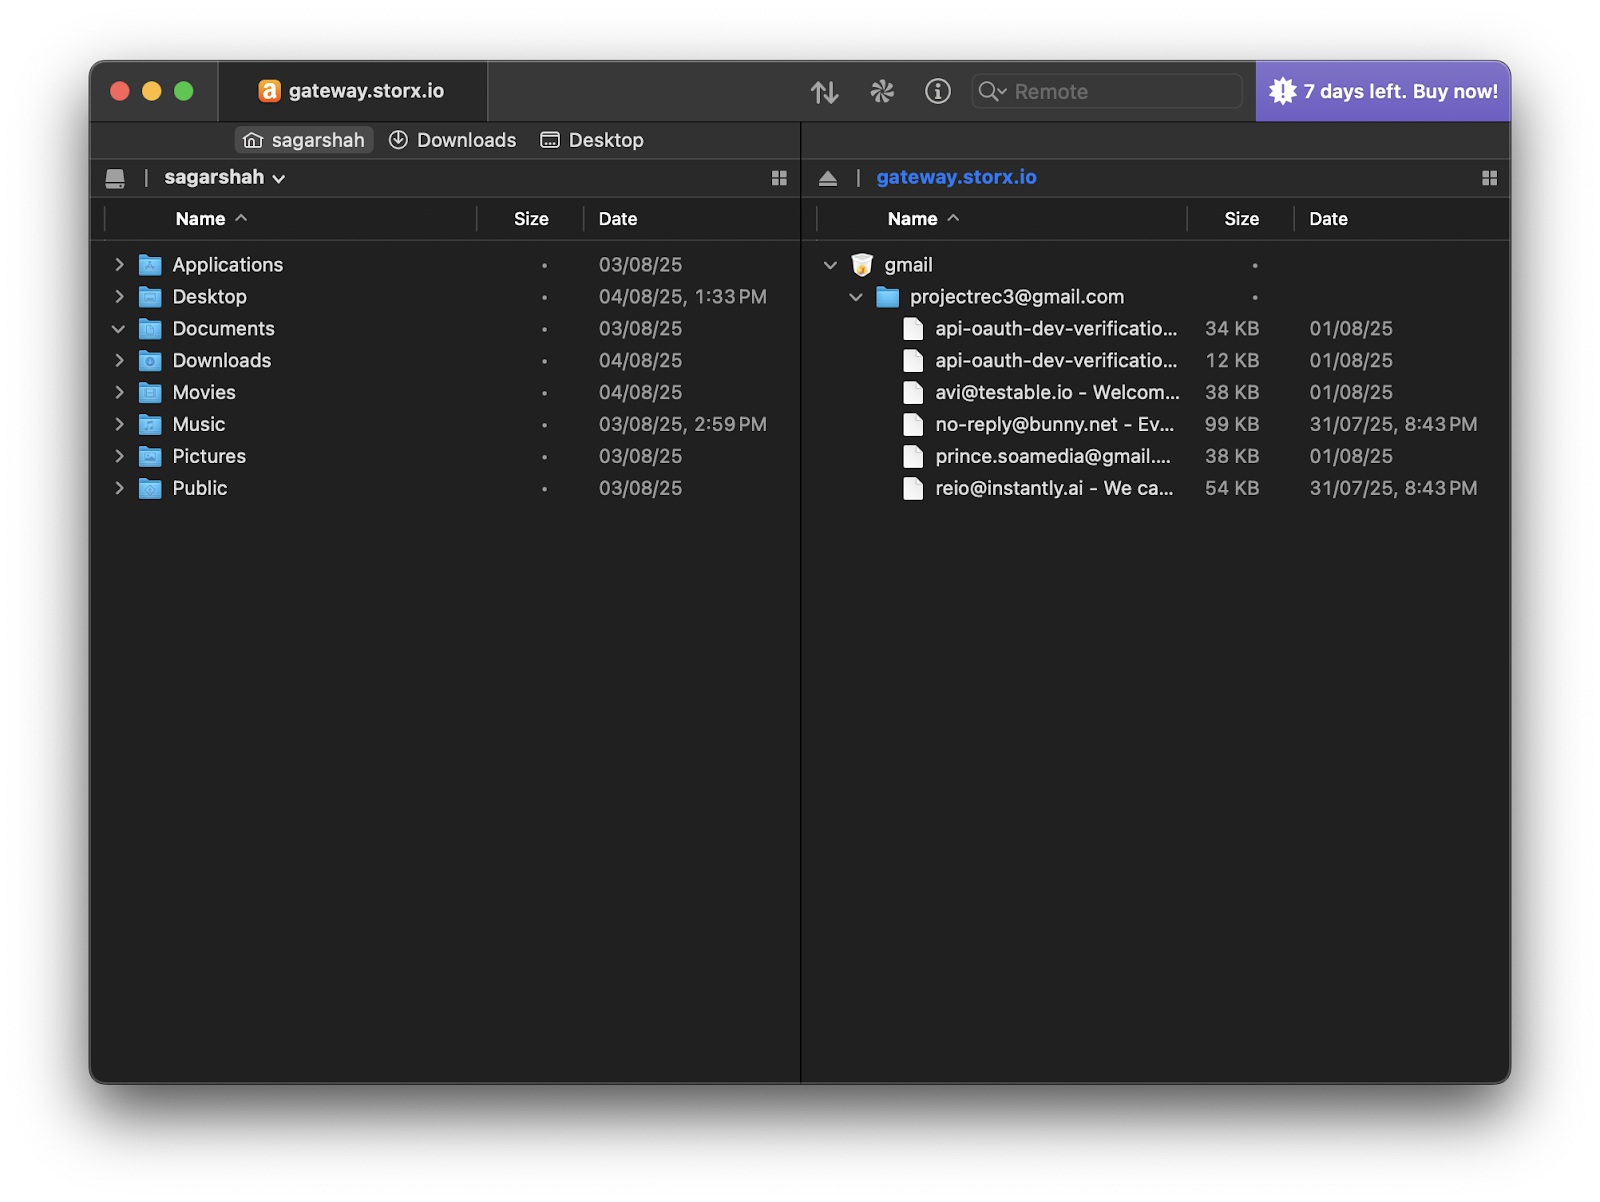
Task: Expand the Music folder
Action: point(119,425)
